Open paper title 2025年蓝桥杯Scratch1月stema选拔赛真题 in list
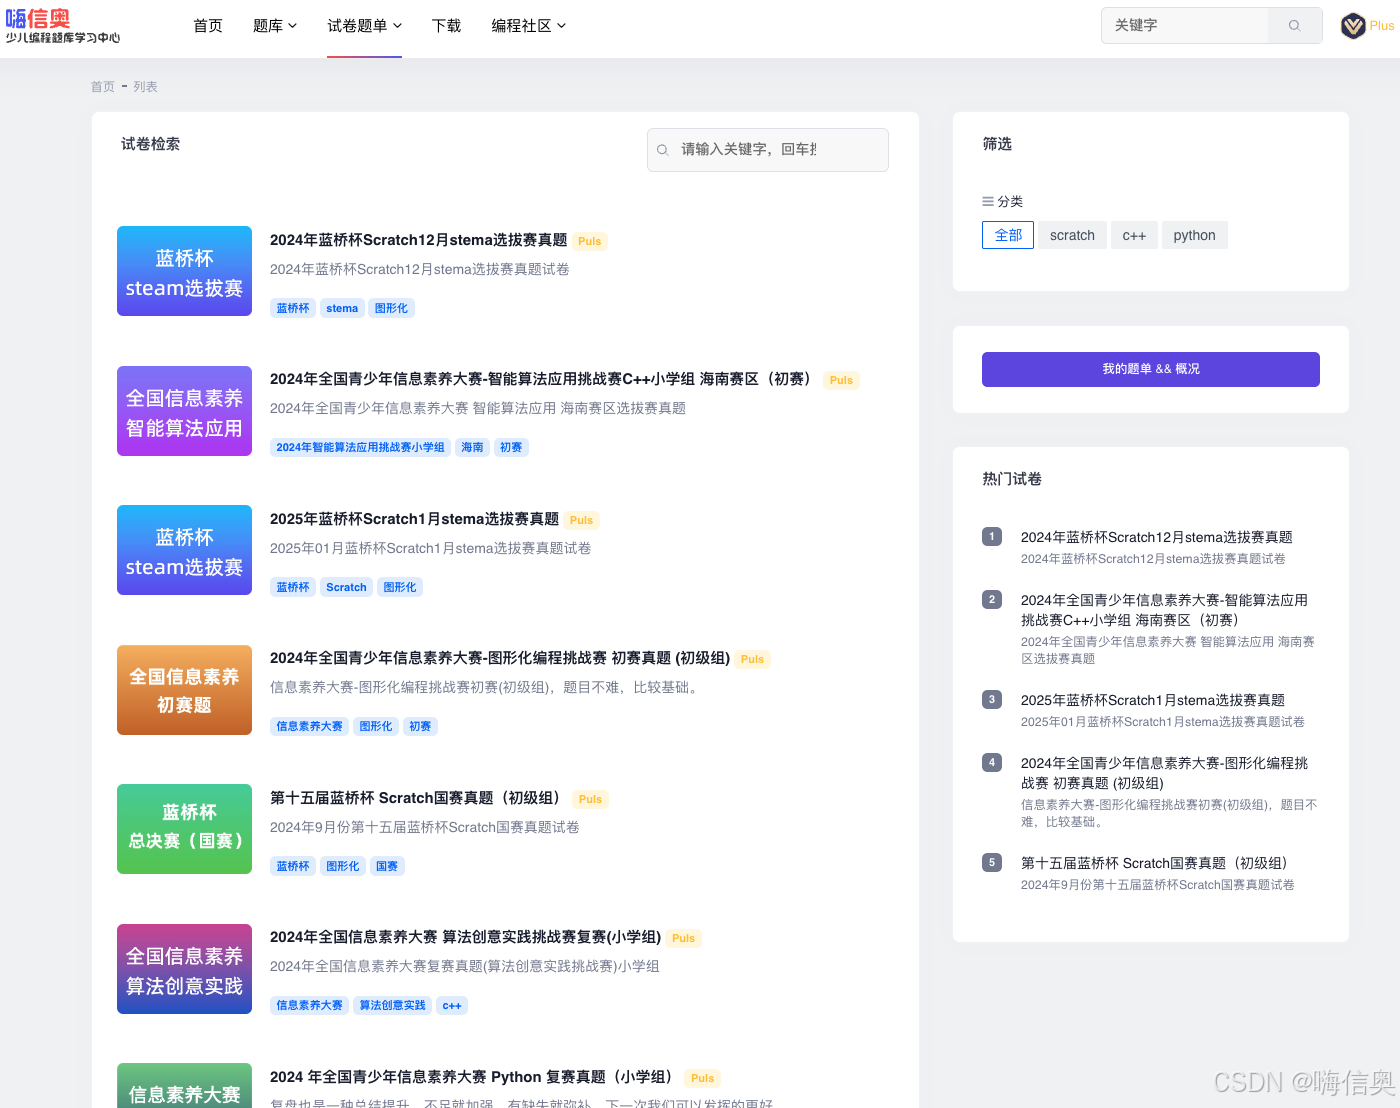The width and height of the screenshot is (1400, 1108). tap(414, 519)
